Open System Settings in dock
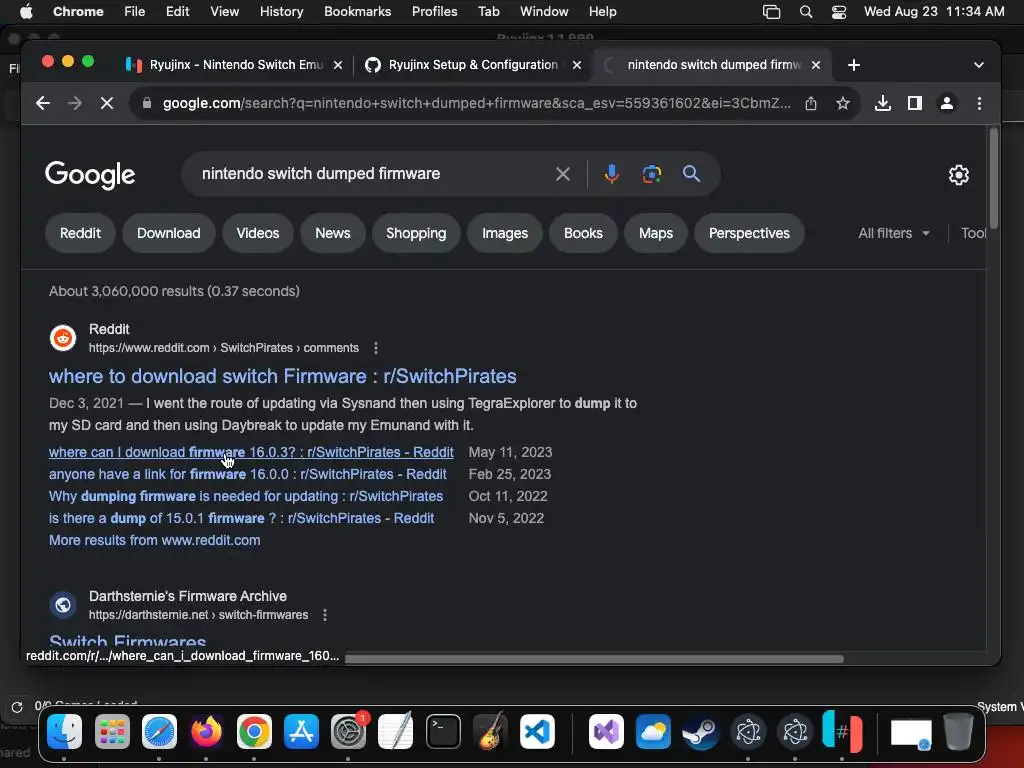1024x768 pixels. point(349,731)
